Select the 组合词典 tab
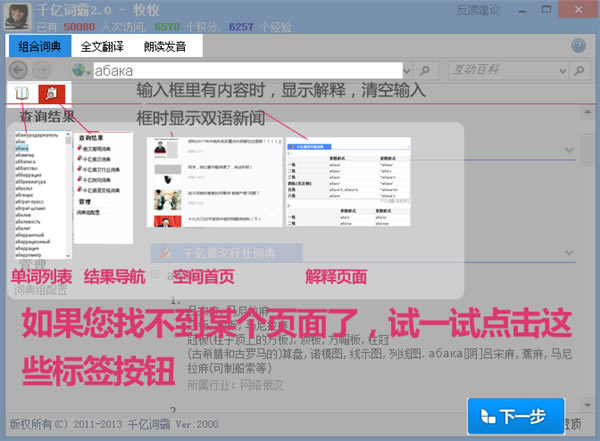 coord(36,46)
